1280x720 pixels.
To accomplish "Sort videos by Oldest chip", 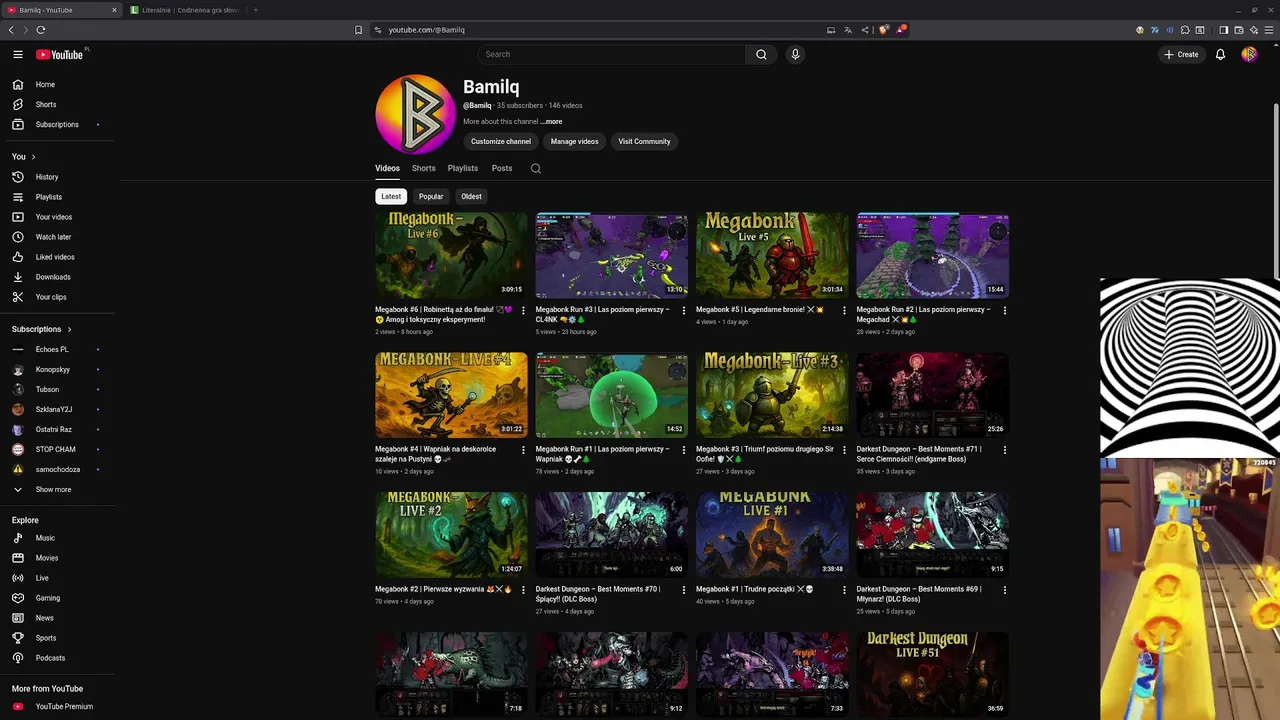I will point(471,196).
